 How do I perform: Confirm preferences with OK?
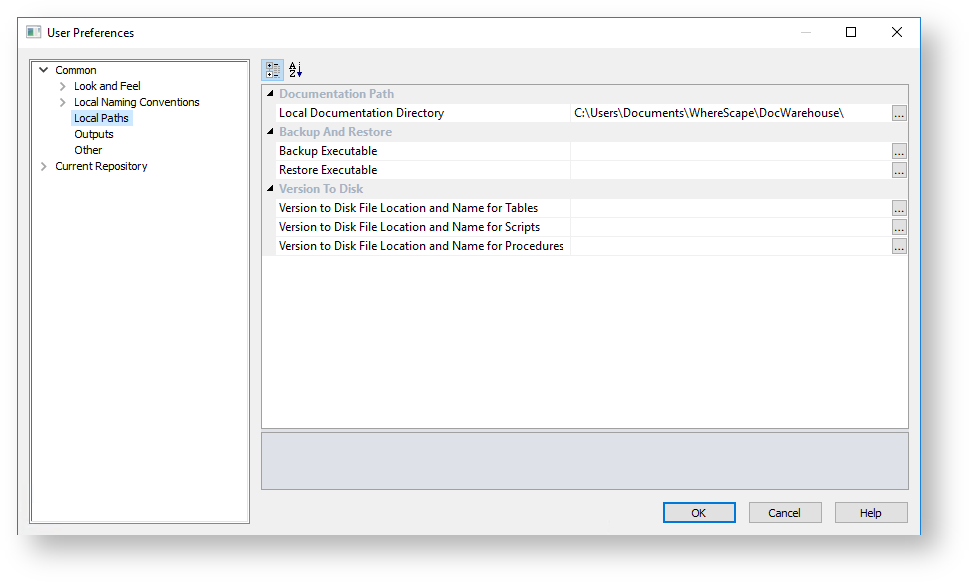pos(699,512)
